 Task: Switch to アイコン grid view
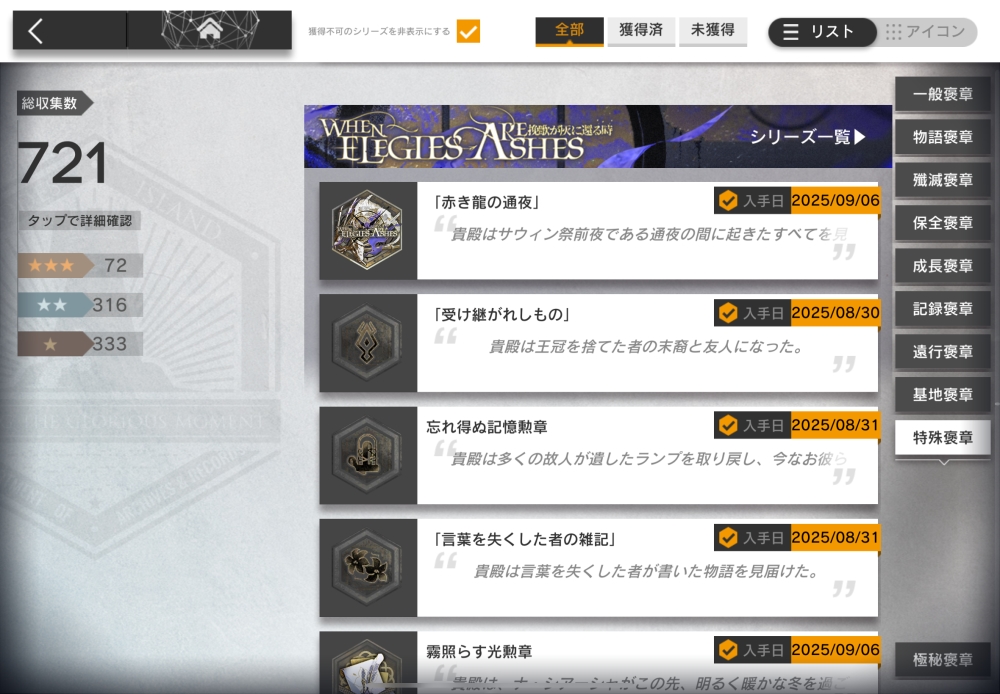pyautogui.click(x=926, y=32)
